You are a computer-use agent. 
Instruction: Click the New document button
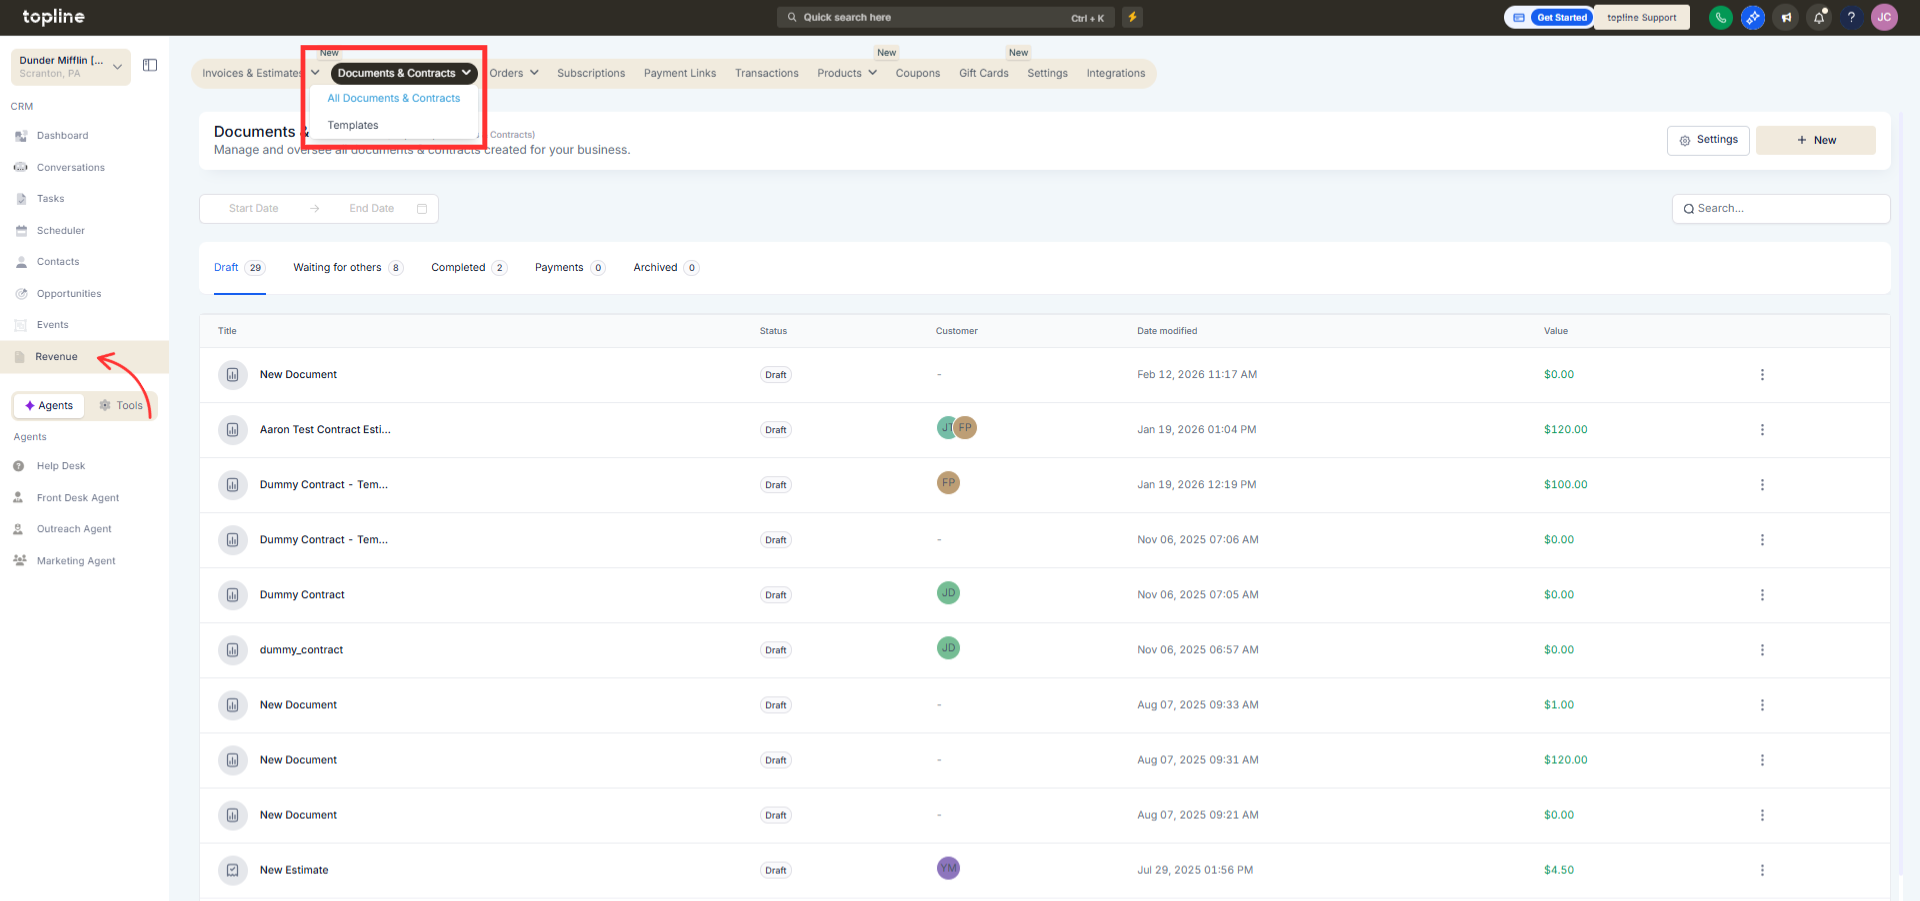pos(1815,140)
